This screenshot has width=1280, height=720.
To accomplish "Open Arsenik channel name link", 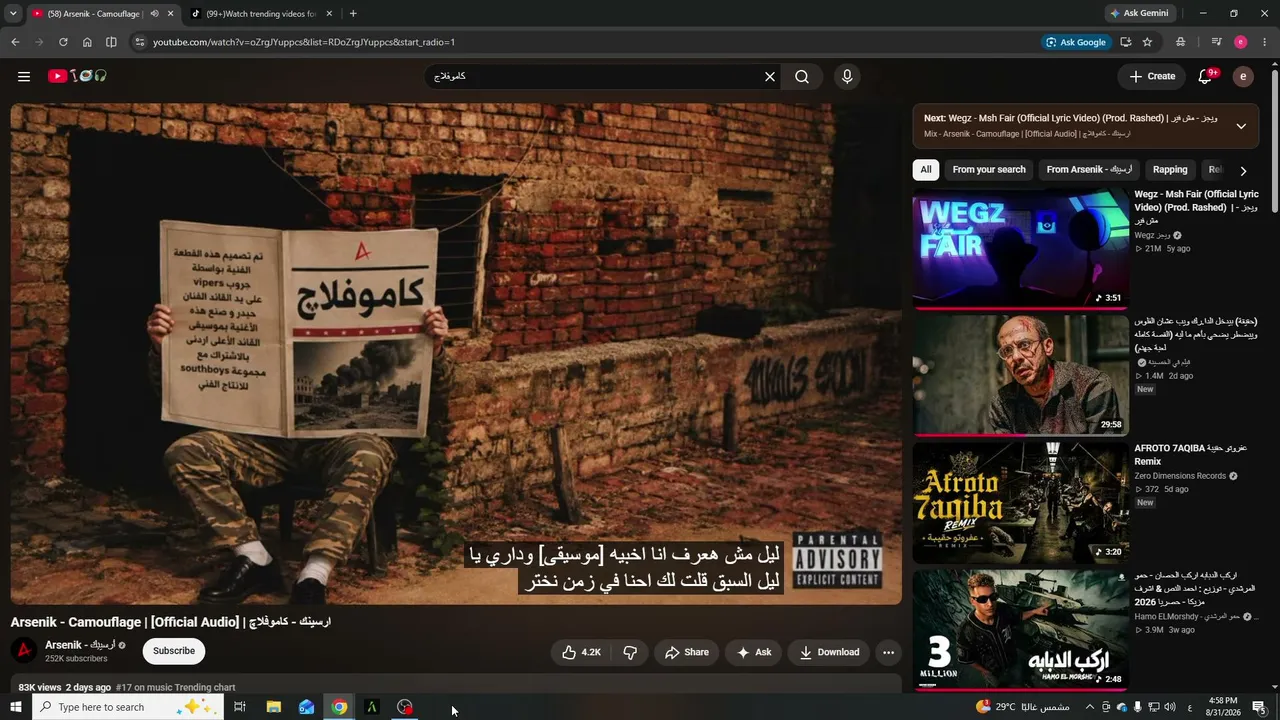I will 80,645.
